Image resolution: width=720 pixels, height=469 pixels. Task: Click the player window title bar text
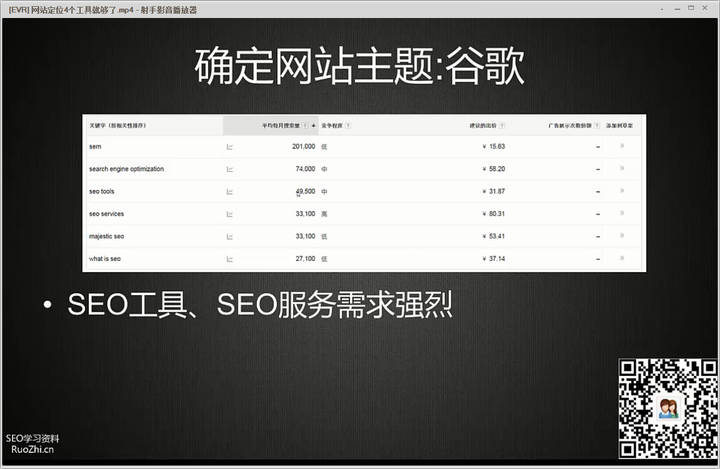pos(103,10)
